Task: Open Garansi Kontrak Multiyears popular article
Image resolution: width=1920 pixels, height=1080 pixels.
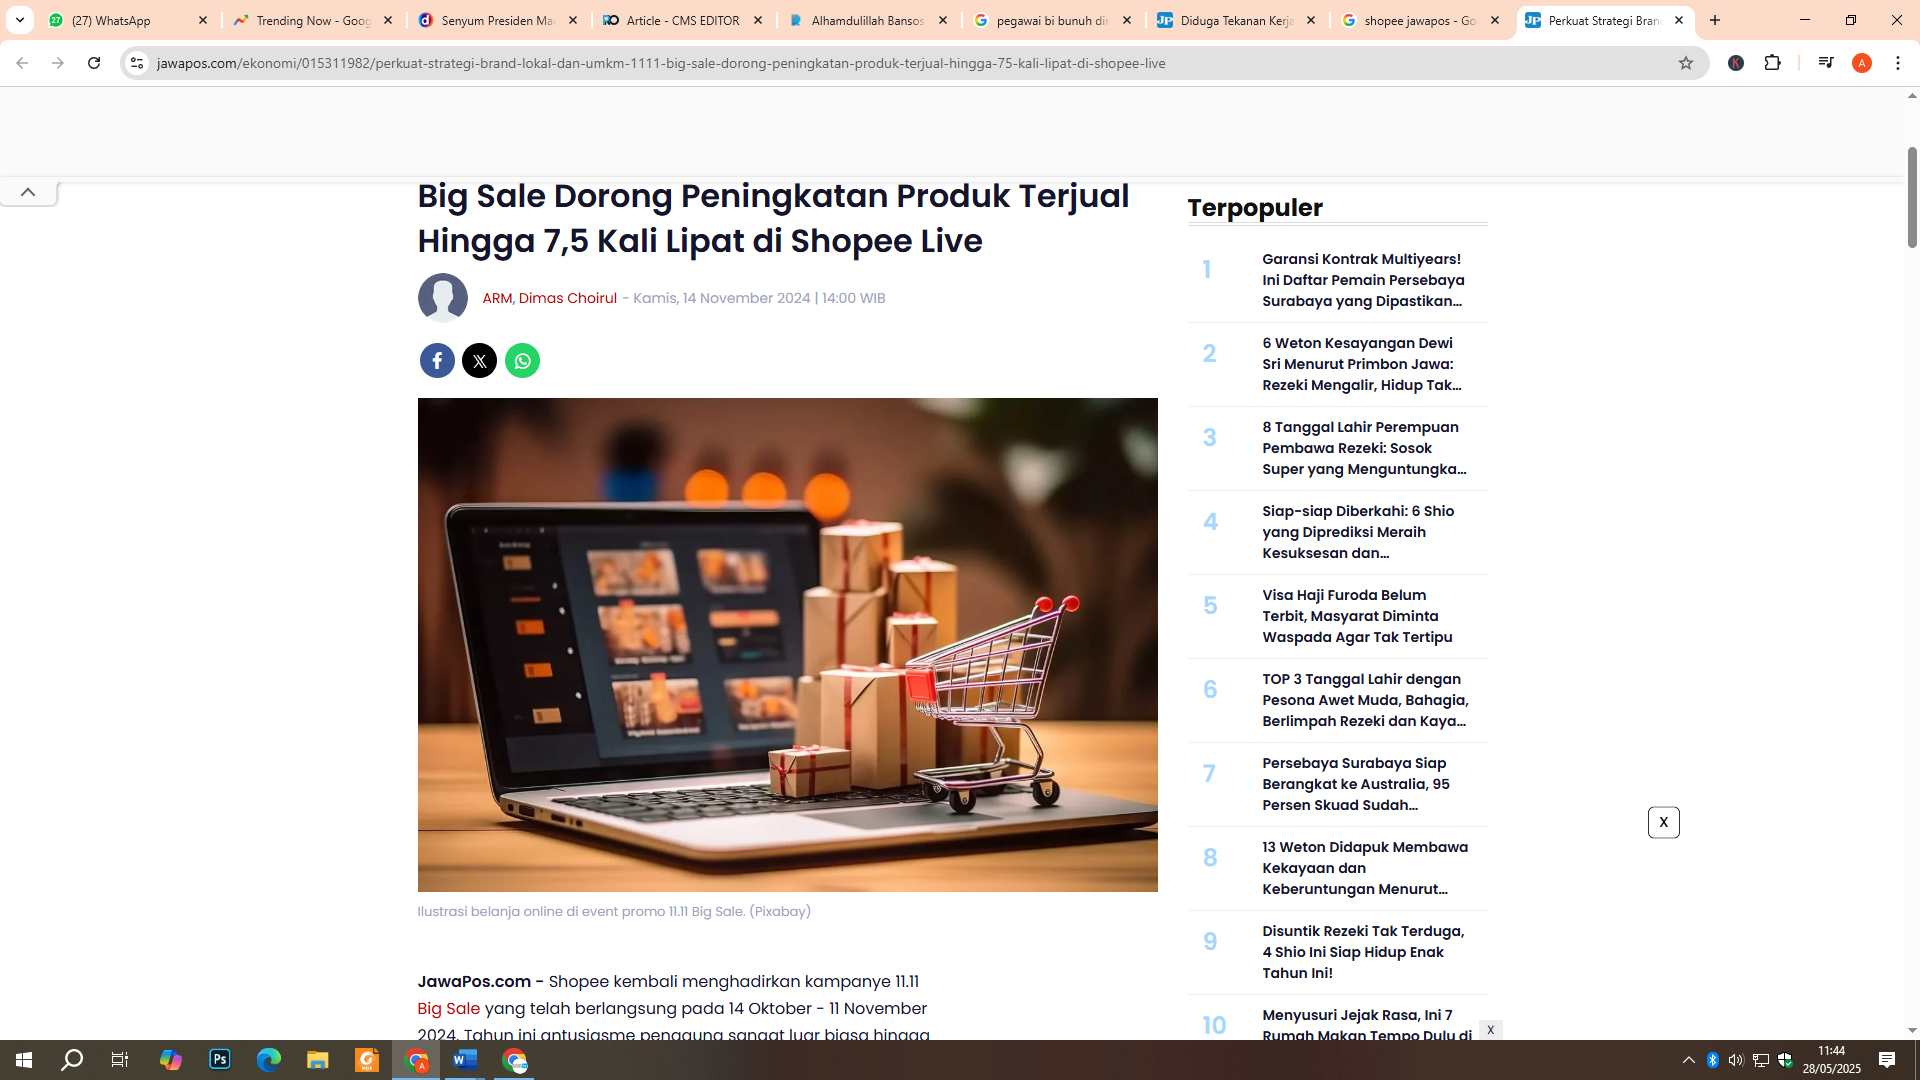Action: point(1364,280)
